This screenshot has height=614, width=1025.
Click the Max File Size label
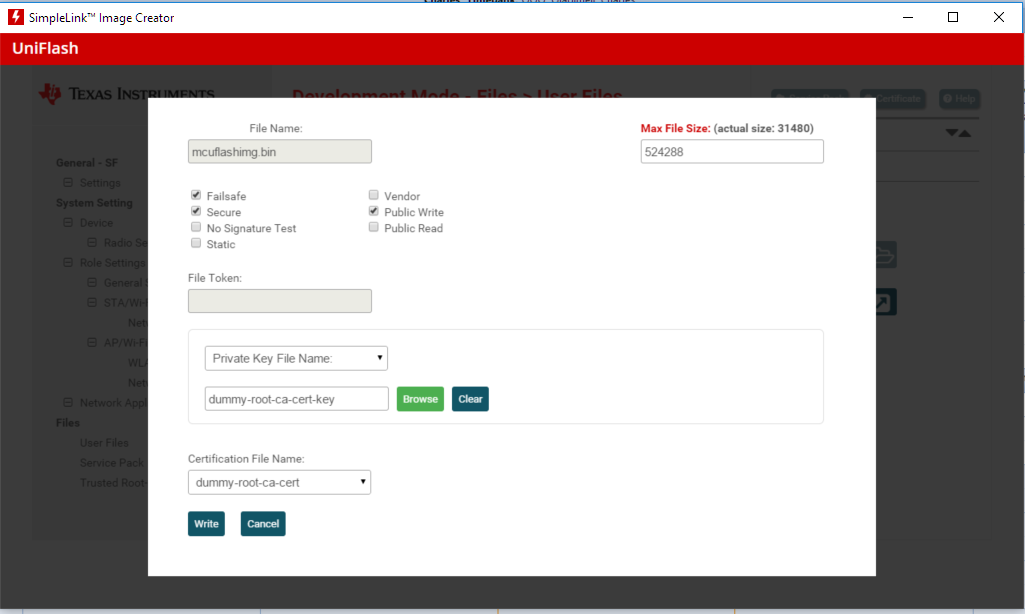point(675,128)
